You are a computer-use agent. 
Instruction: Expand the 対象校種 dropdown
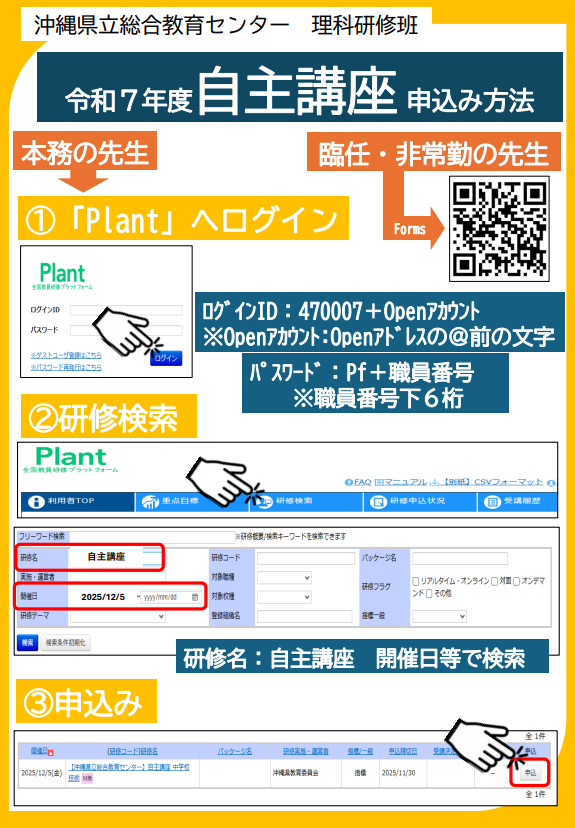click(284, 597)
